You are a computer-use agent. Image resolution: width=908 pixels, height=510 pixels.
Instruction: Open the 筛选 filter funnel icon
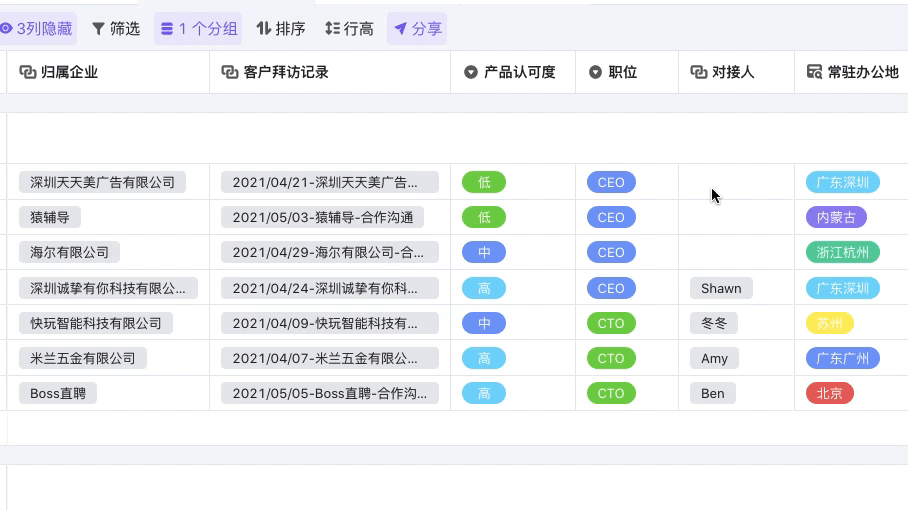[x=98, y=29]
